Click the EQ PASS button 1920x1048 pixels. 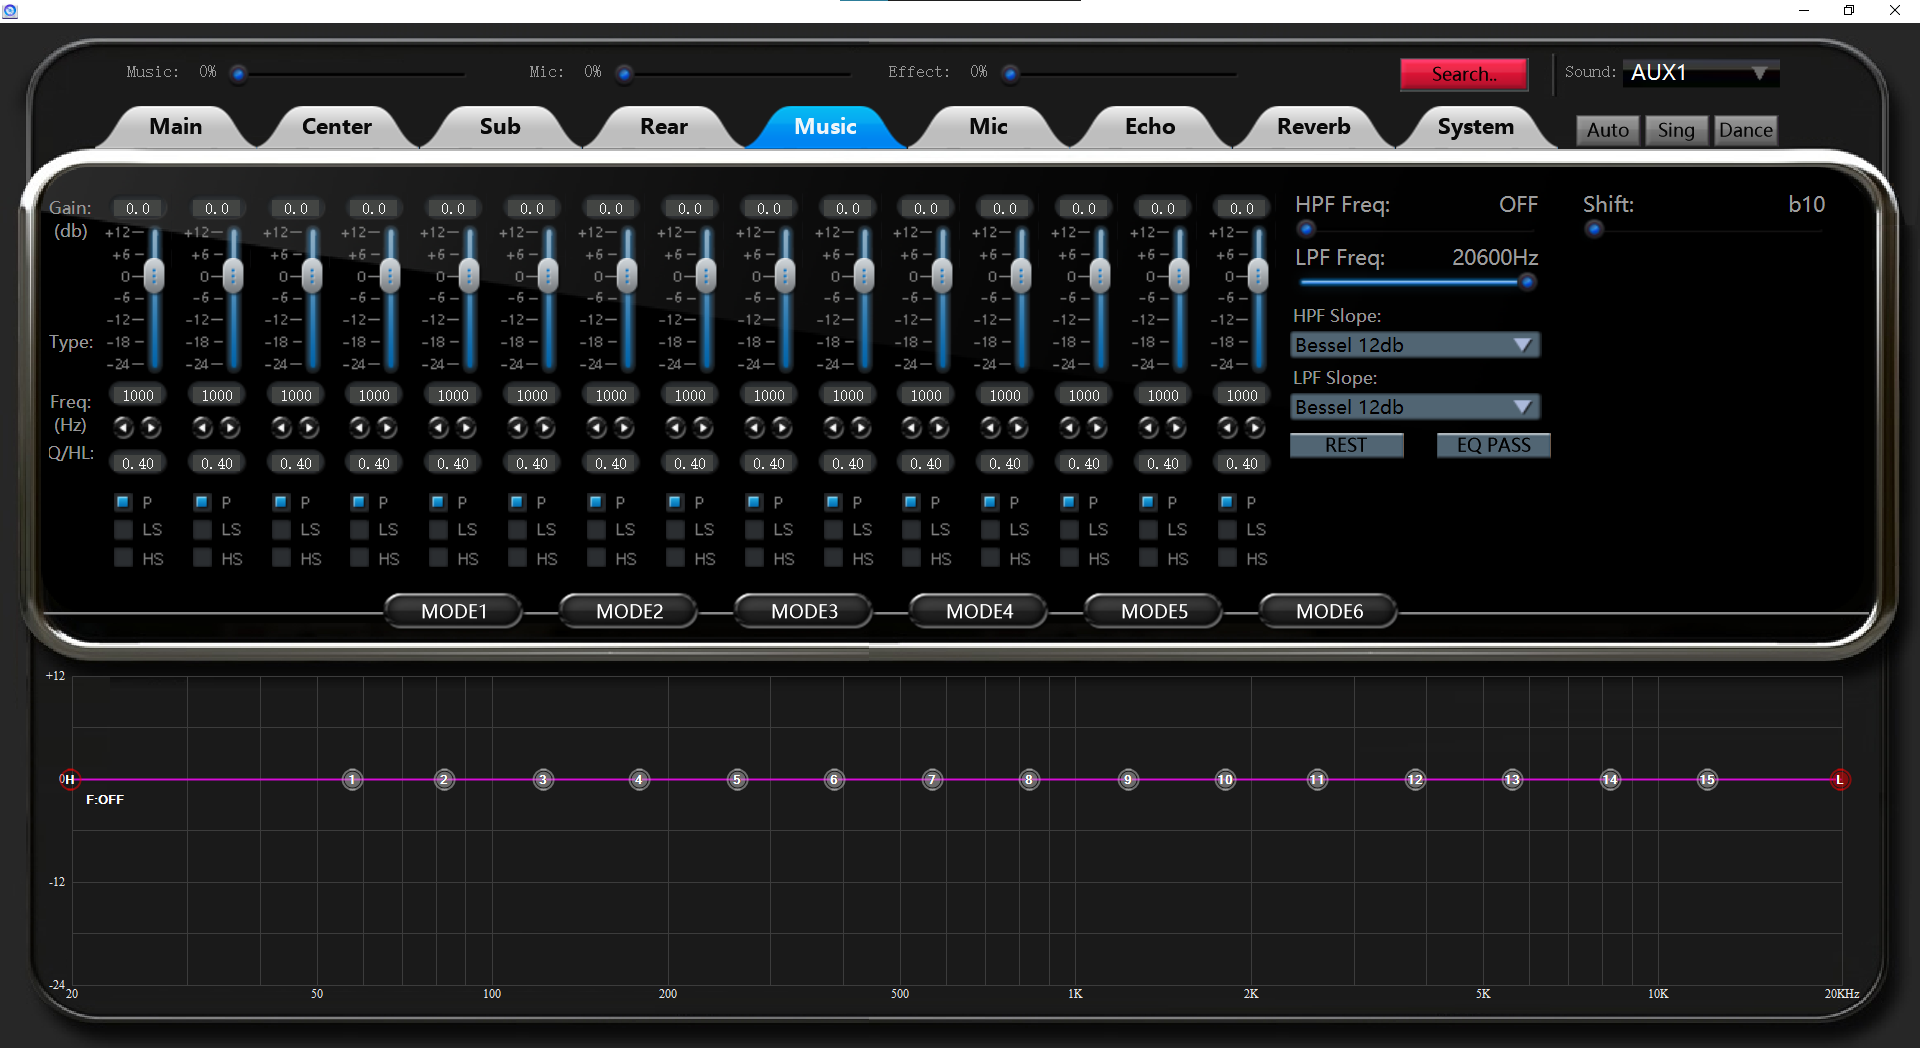1493,445
